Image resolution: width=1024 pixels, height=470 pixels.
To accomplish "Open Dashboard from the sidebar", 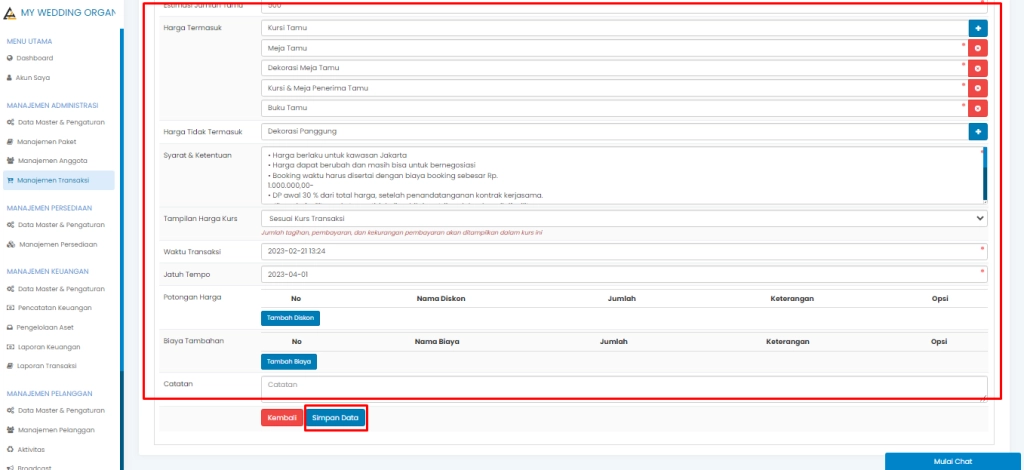I will tap(34, 58).
